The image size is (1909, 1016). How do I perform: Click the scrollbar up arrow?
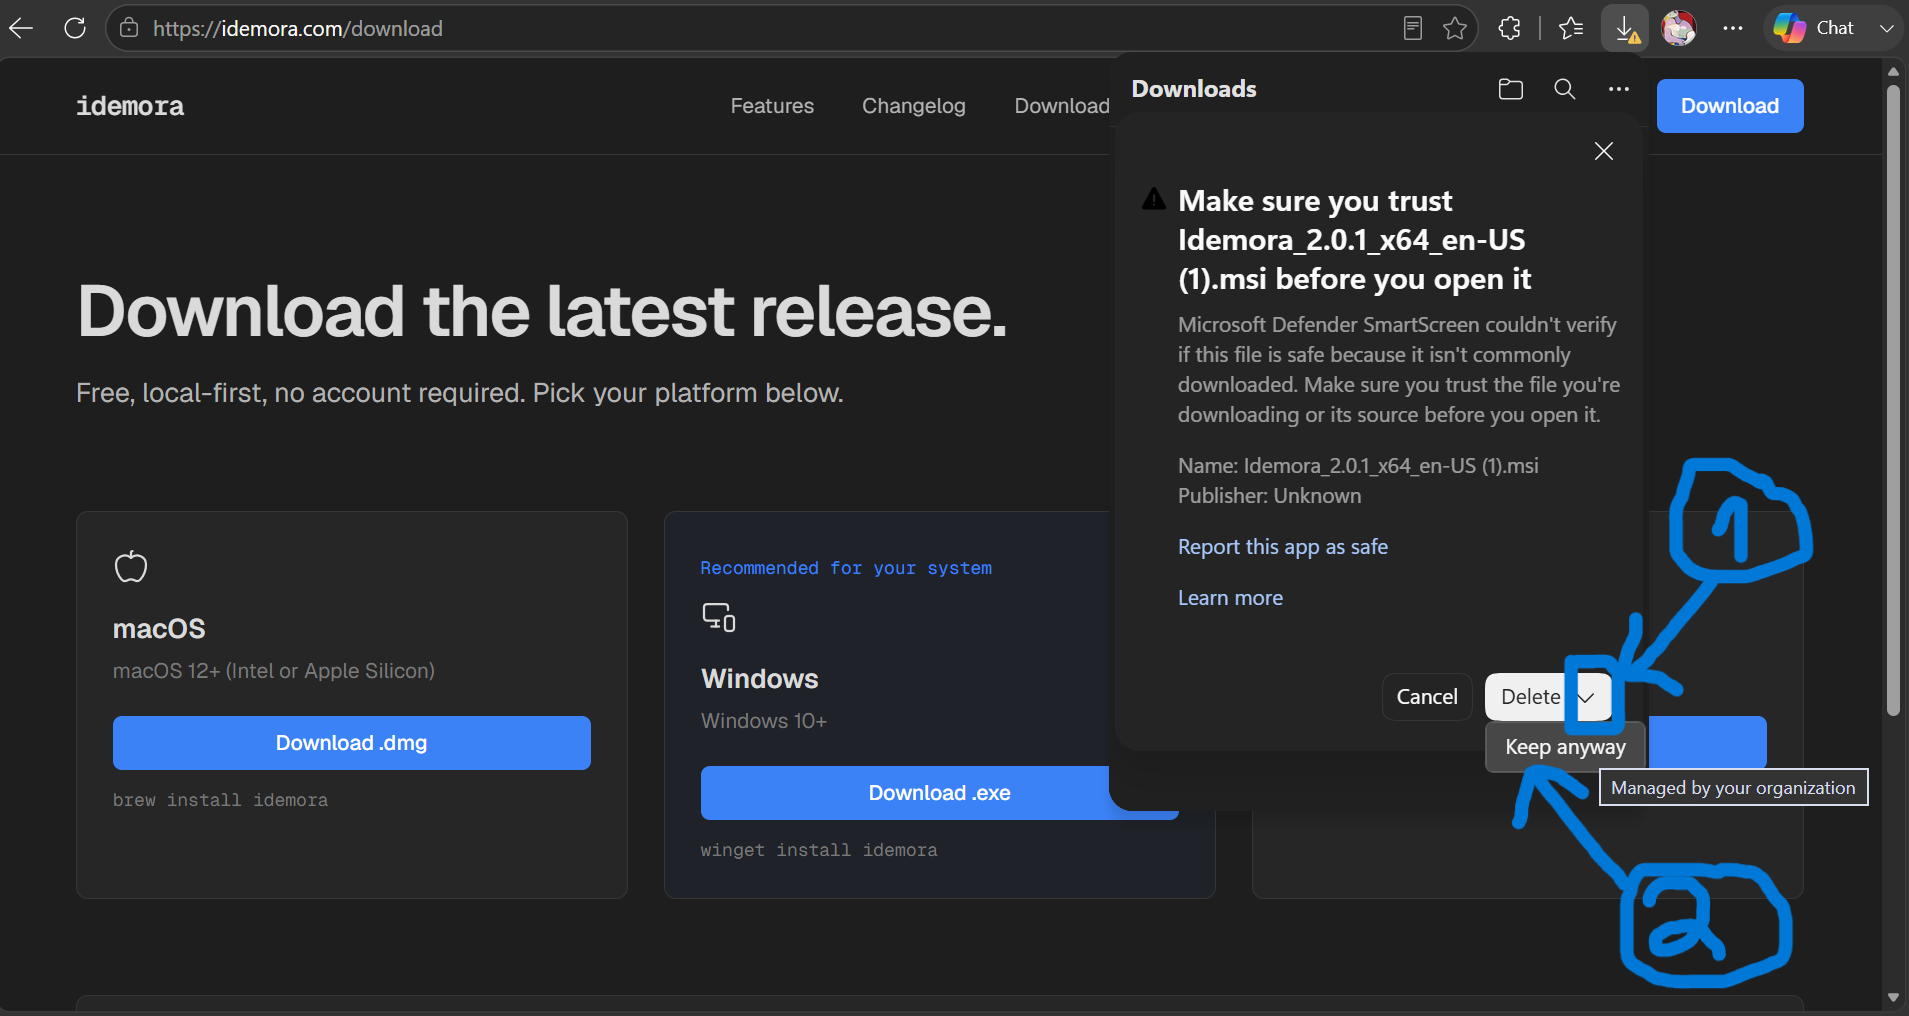point(1893,71)
